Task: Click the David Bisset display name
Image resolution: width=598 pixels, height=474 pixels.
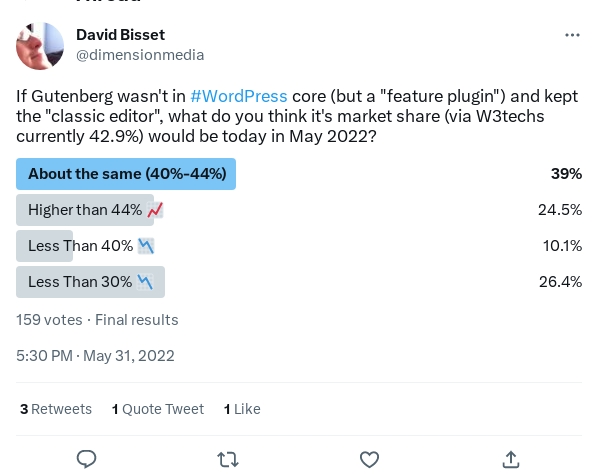Action: [x=121, y=35]
